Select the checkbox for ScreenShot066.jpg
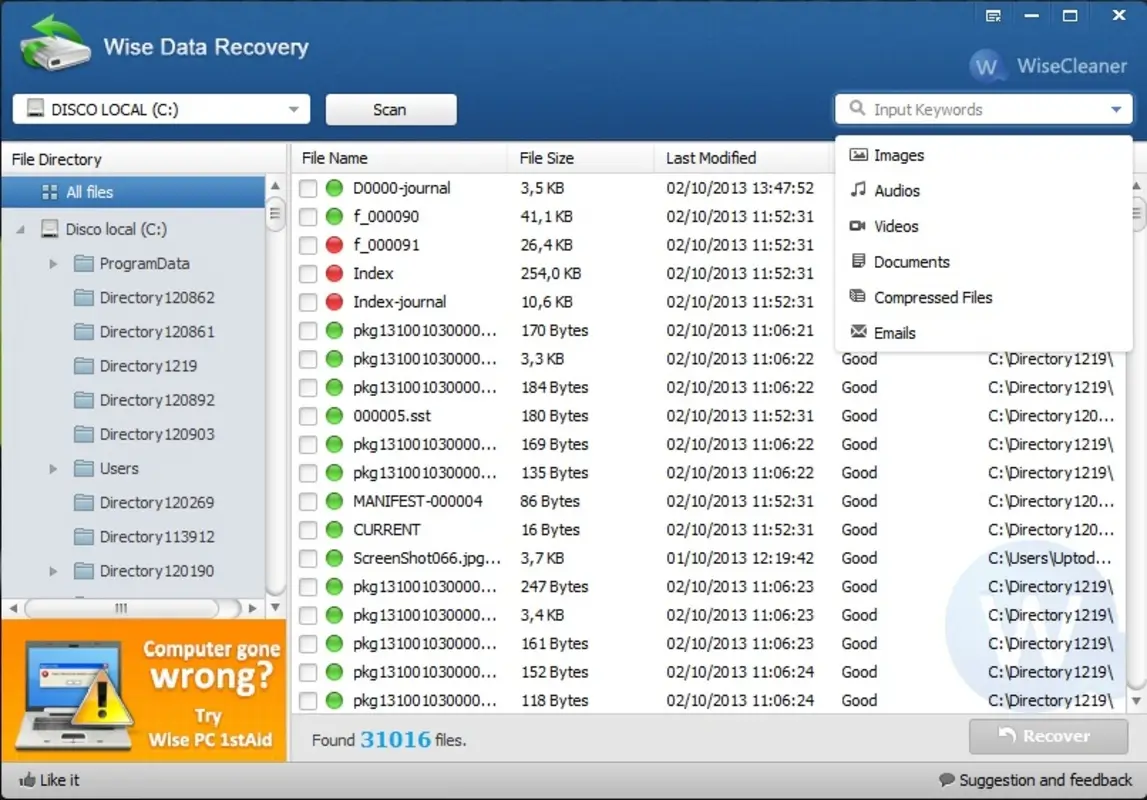Viewport: 1147px width, 800px height. coord(307,558)
